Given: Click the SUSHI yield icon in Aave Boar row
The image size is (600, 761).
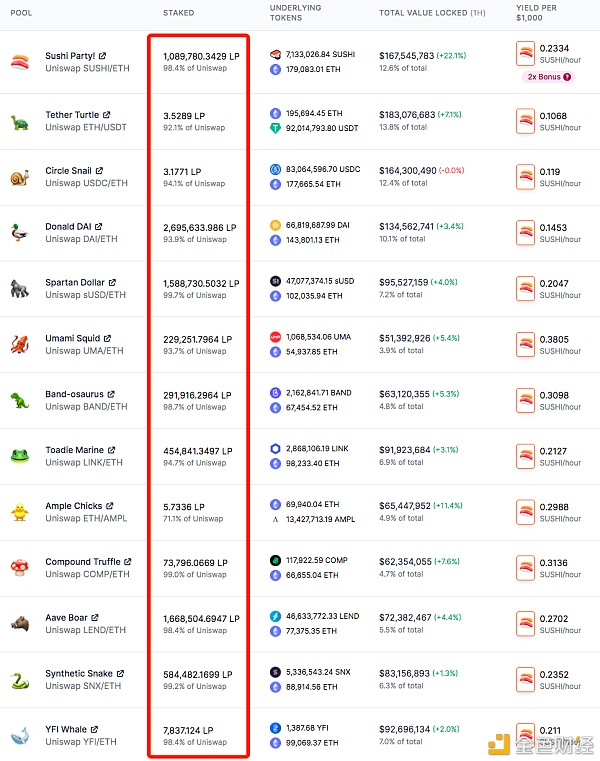Looking at the screenshot, I should (x=526, y=624).
